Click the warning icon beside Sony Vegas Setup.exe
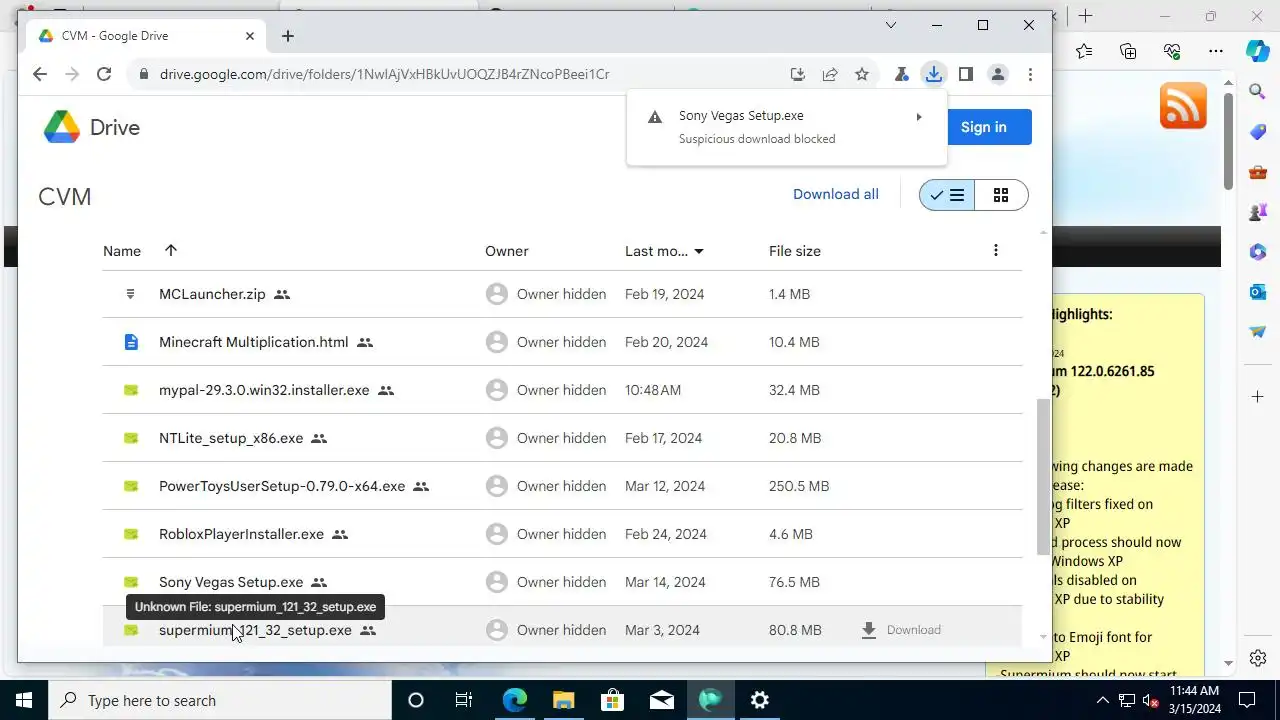1280x720 pixels. point(655,117)
